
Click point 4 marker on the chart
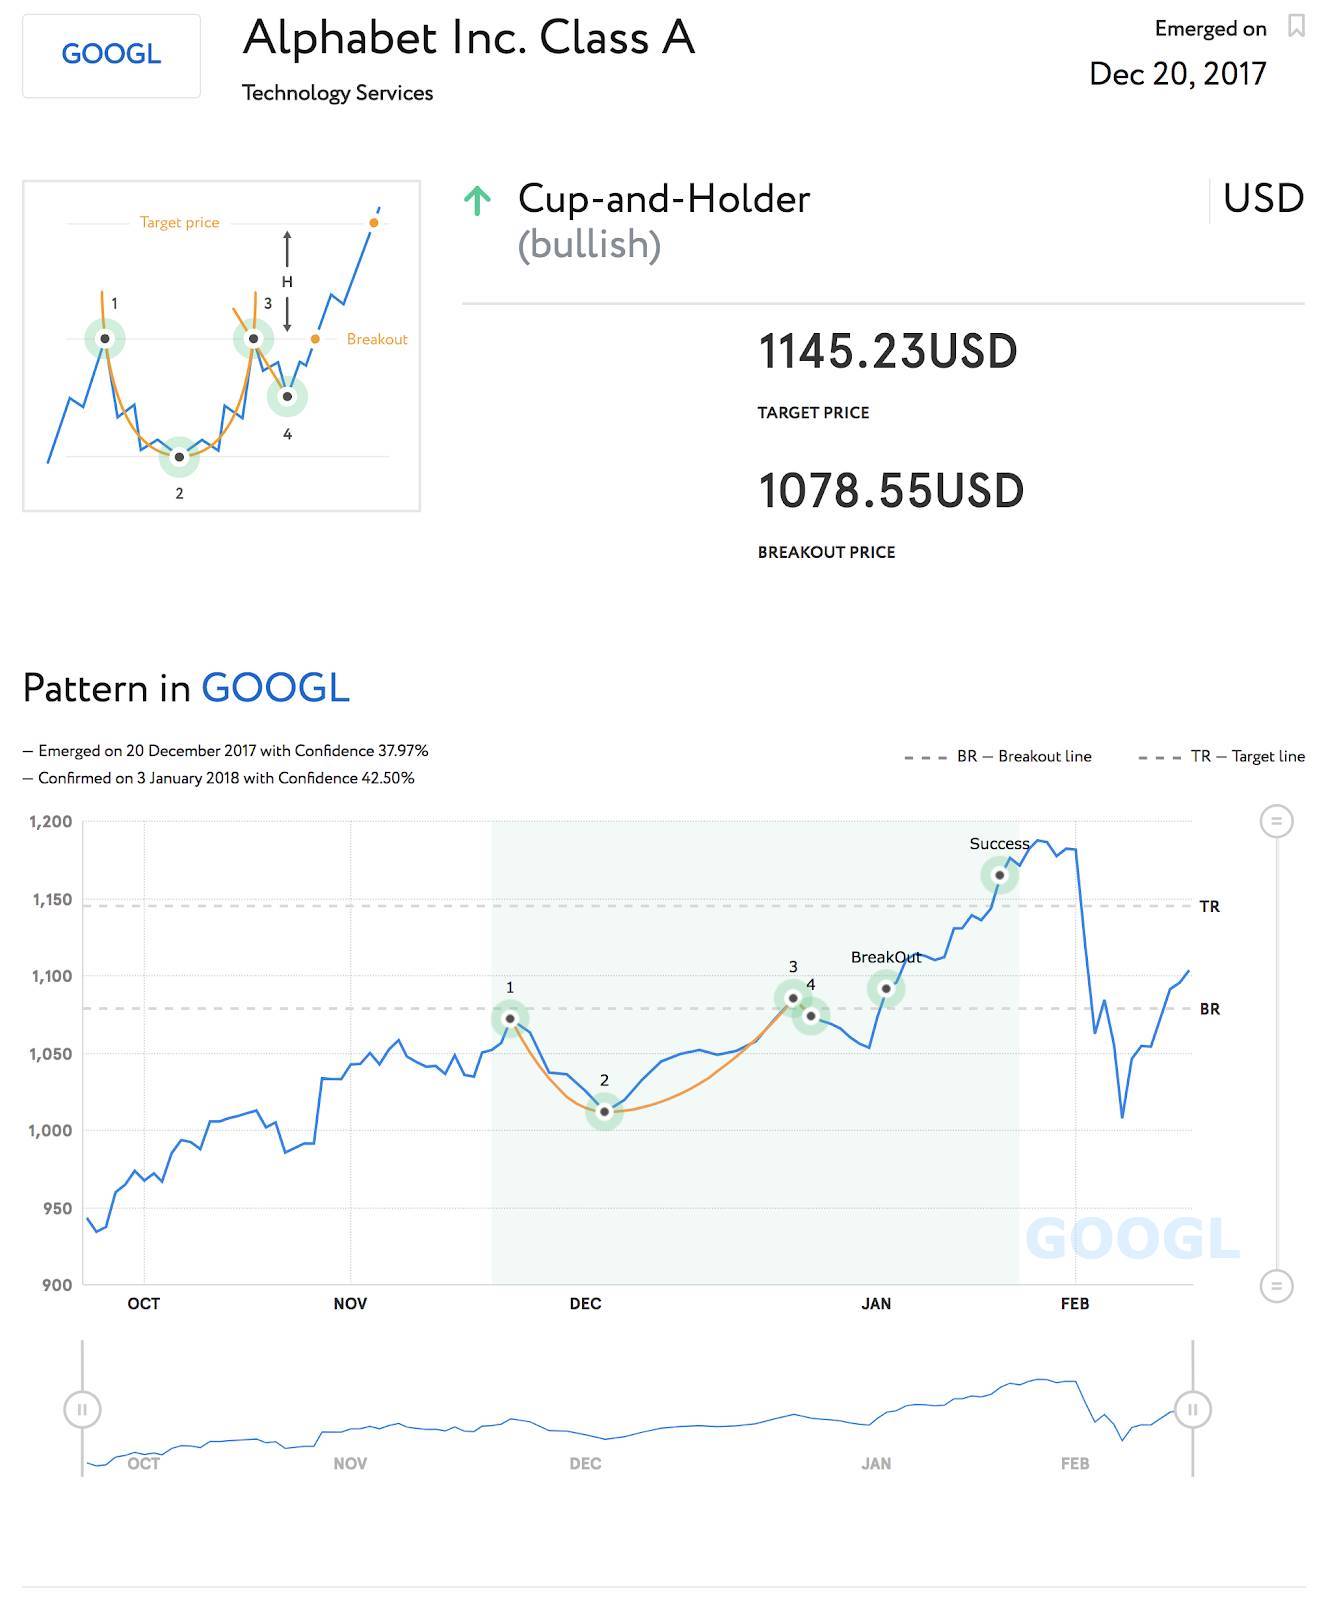pos(811,1016)
